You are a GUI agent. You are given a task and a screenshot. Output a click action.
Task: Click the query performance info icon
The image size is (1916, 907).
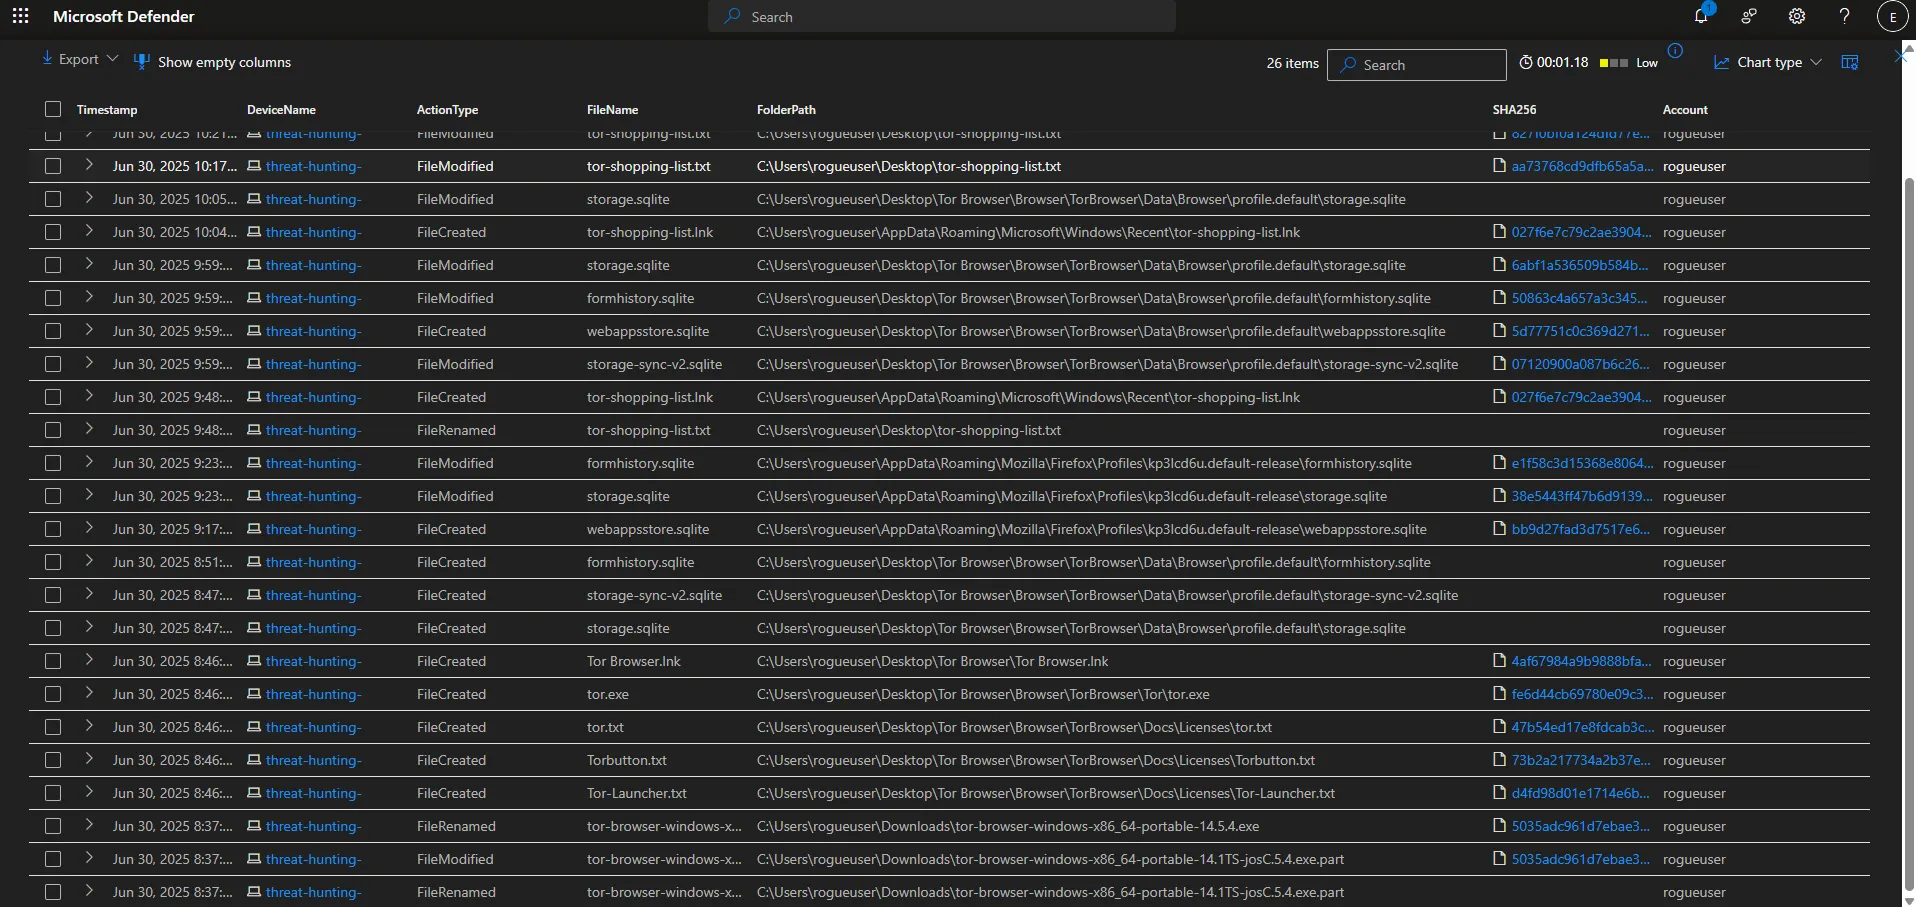[1675, 51]
